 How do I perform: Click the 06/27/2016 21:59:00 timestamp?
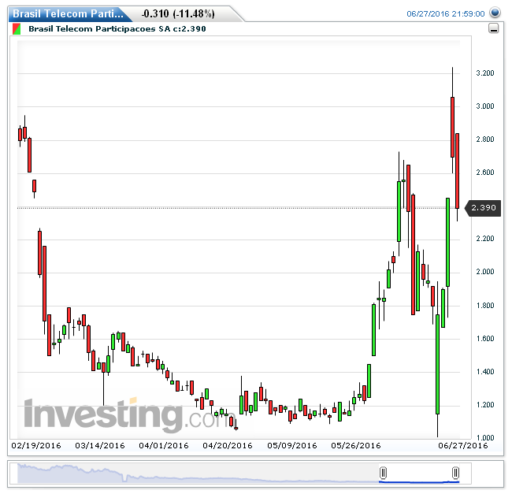445,14
